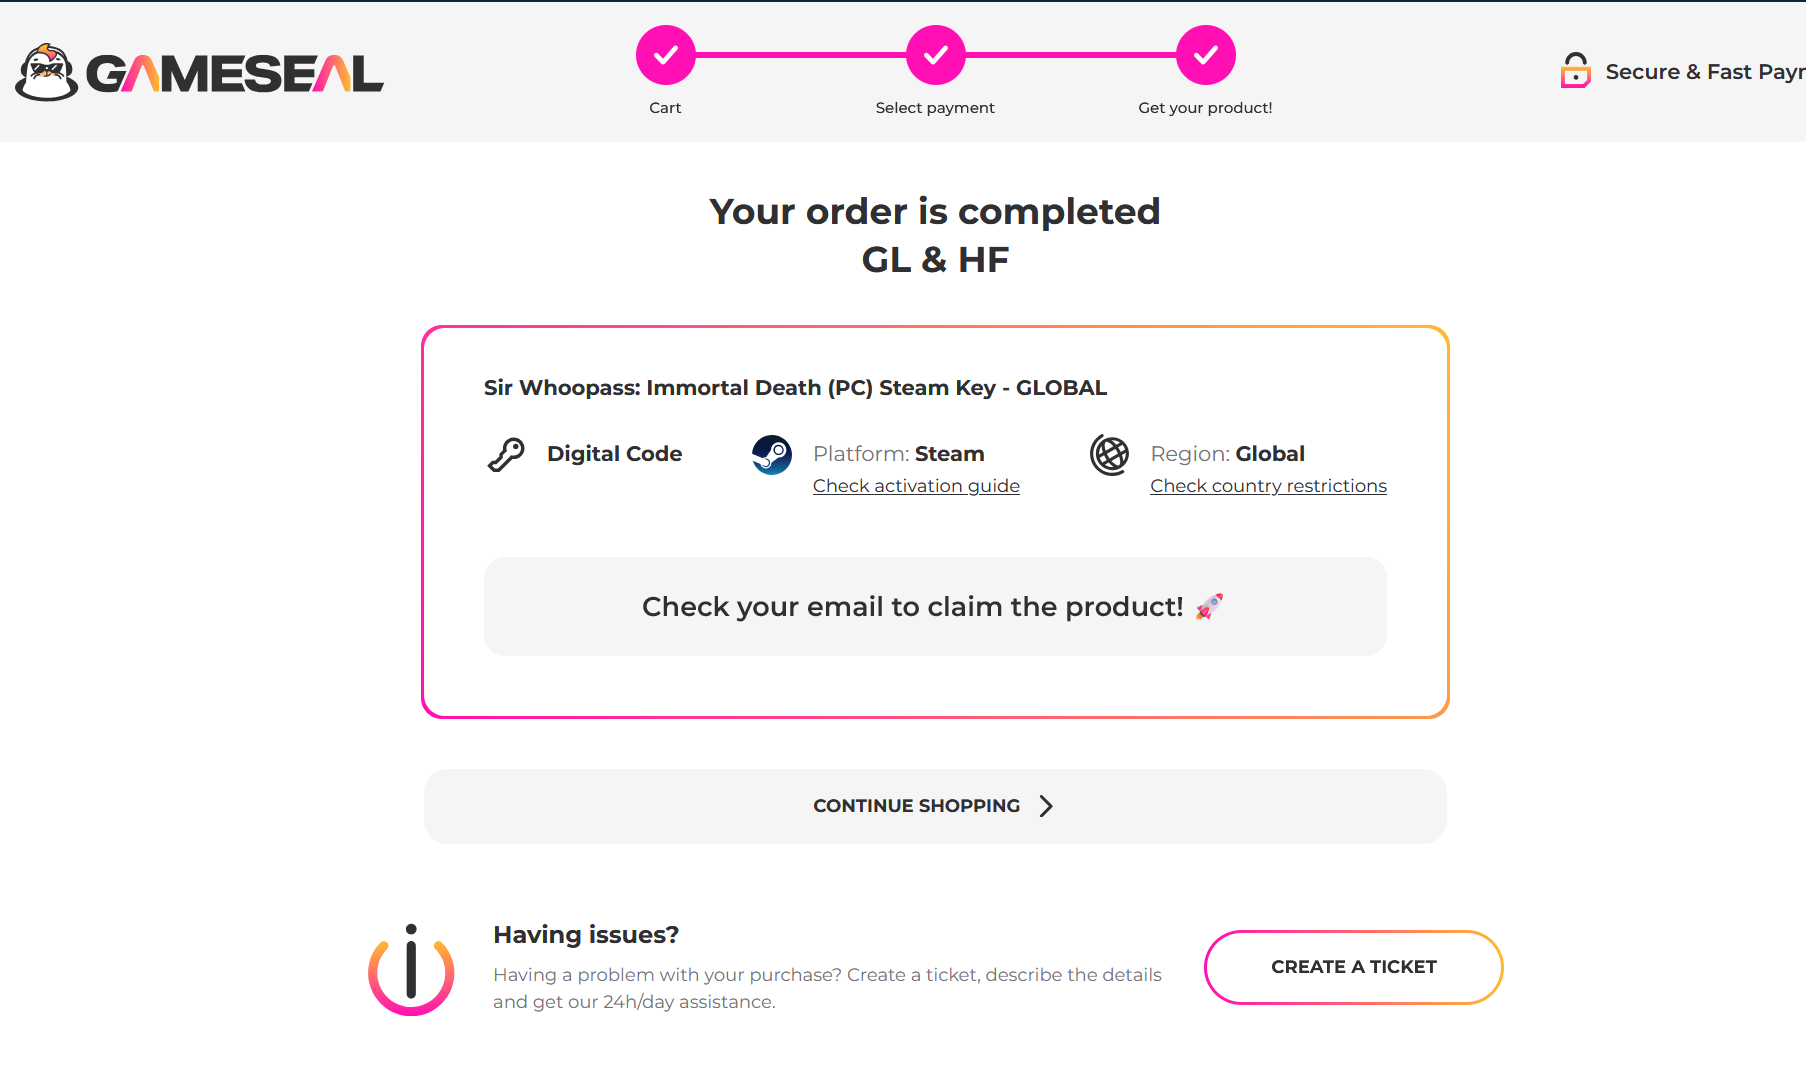Click the digital code key icon

pos(506,455)
